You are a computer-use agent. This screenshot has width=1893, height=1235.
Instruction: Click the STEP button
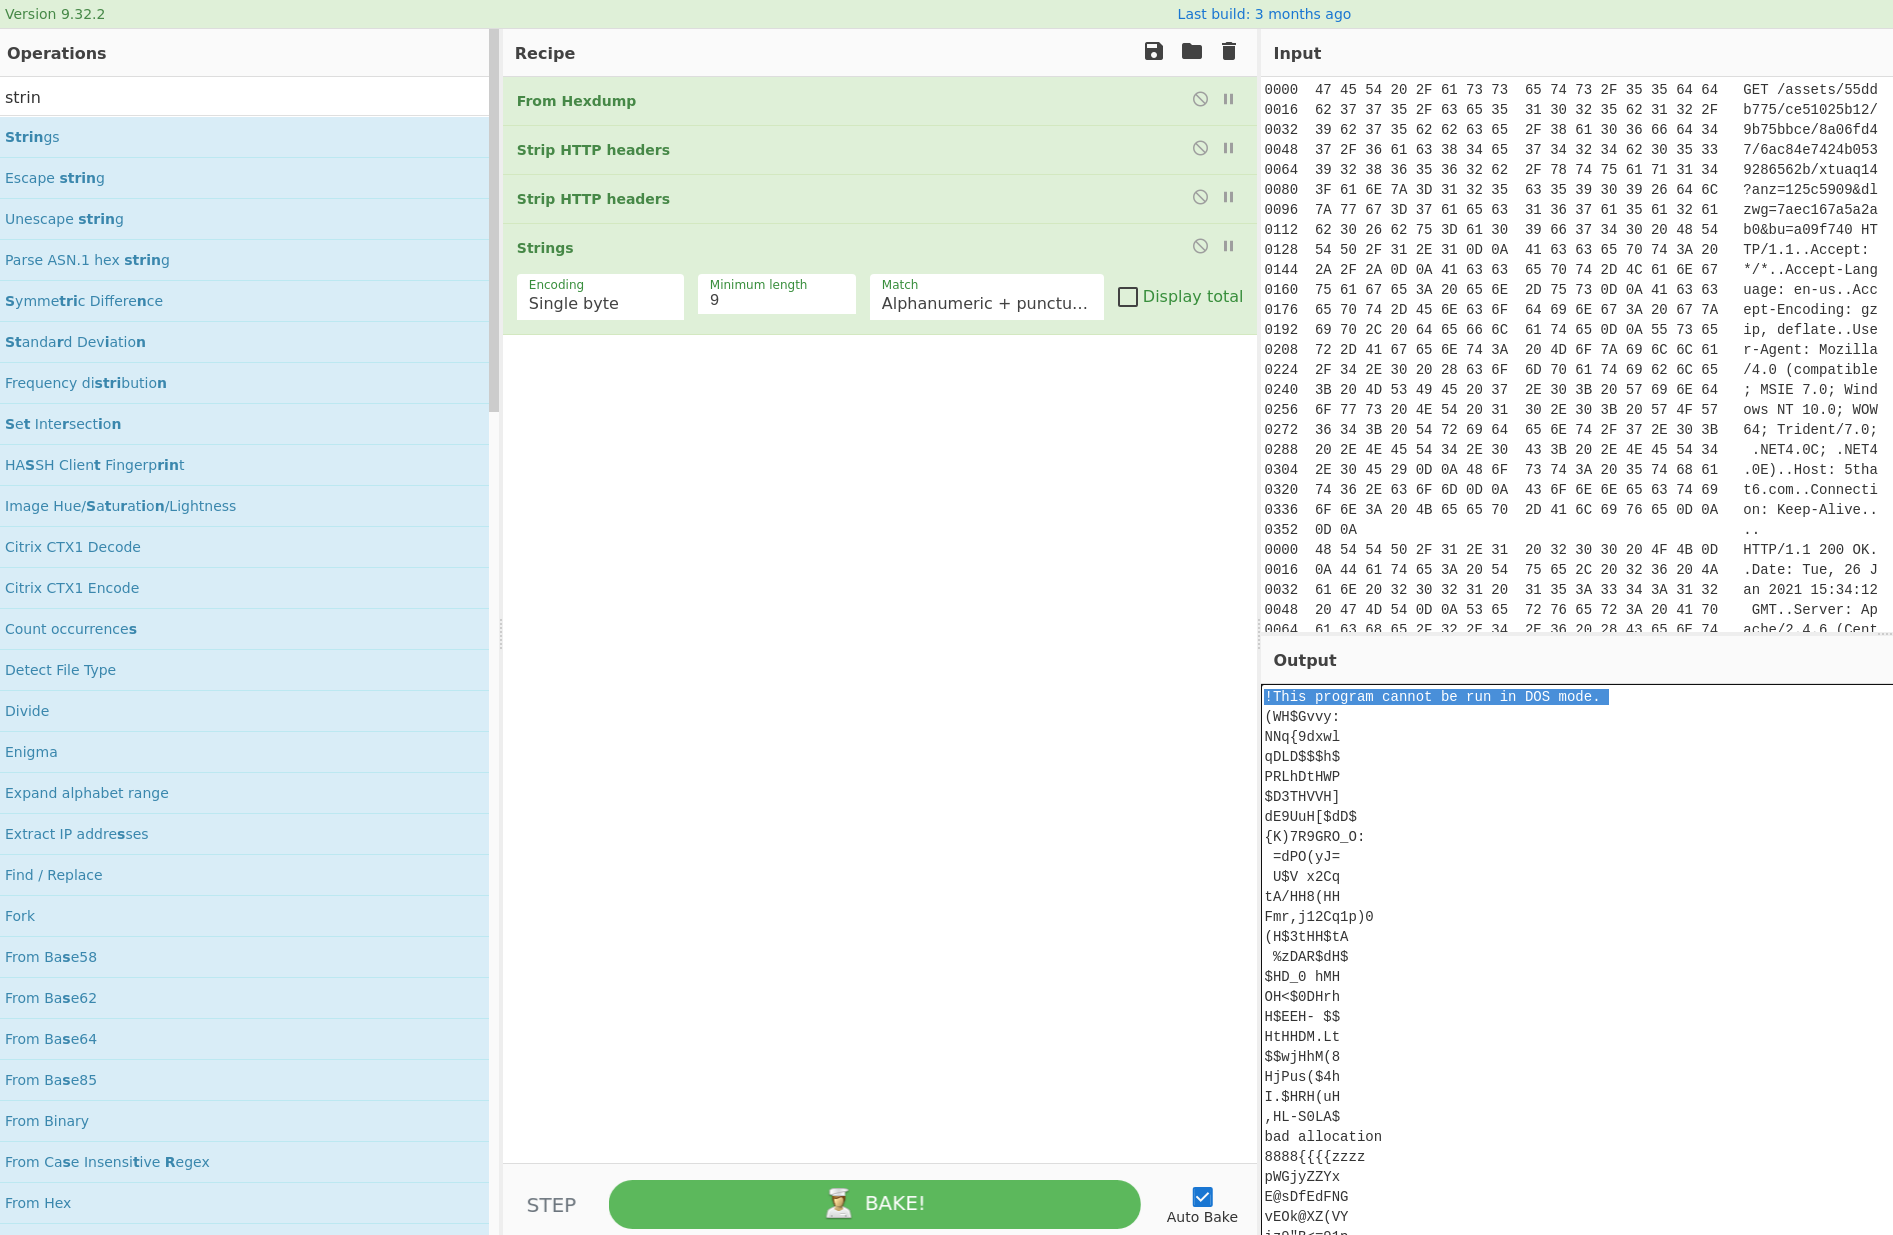tap(551, 1205)
